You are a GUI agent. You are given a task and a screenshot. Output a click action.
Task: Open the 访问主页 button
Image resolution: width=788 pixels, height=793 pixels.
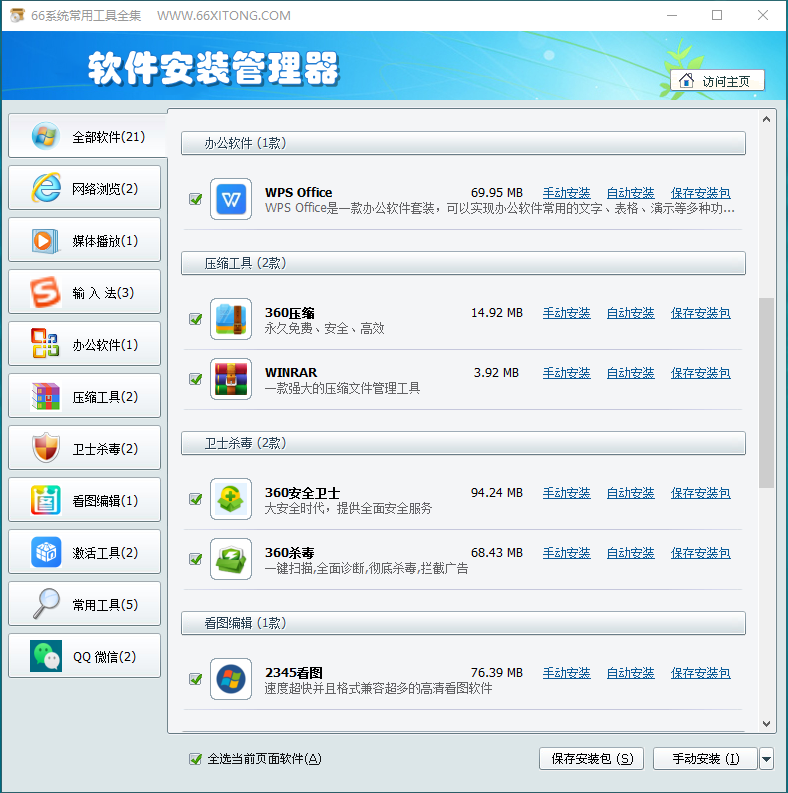[x=717, y=80]
